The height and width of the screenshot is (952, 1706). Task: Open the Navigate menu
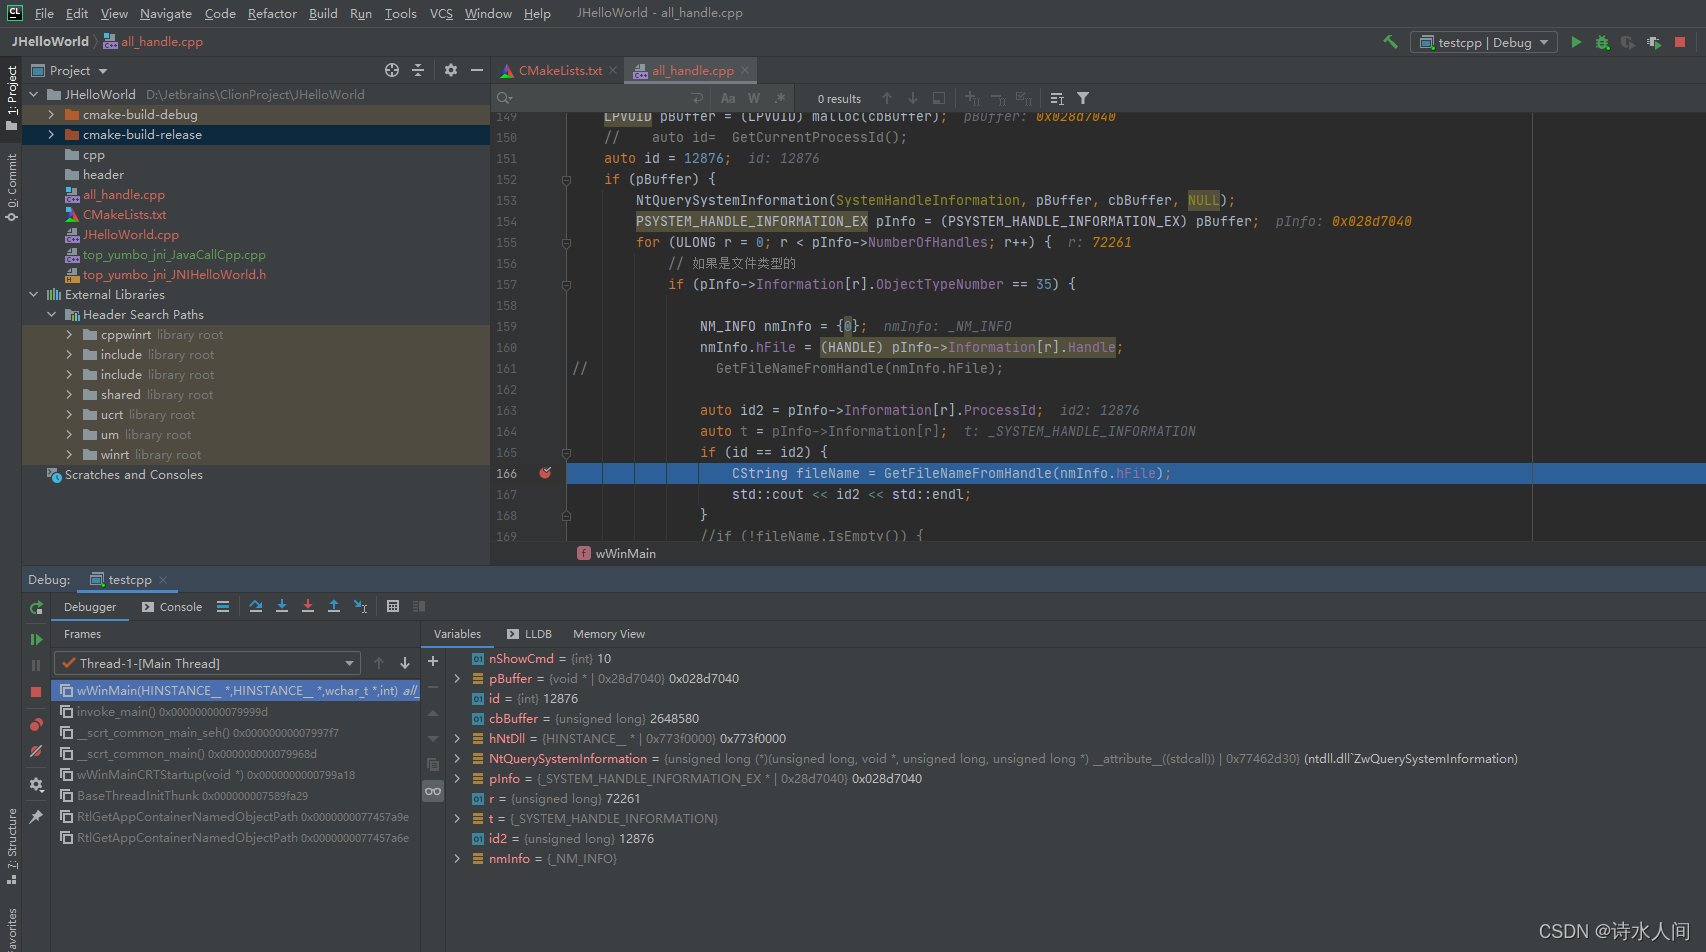click(x=166, y=13)
